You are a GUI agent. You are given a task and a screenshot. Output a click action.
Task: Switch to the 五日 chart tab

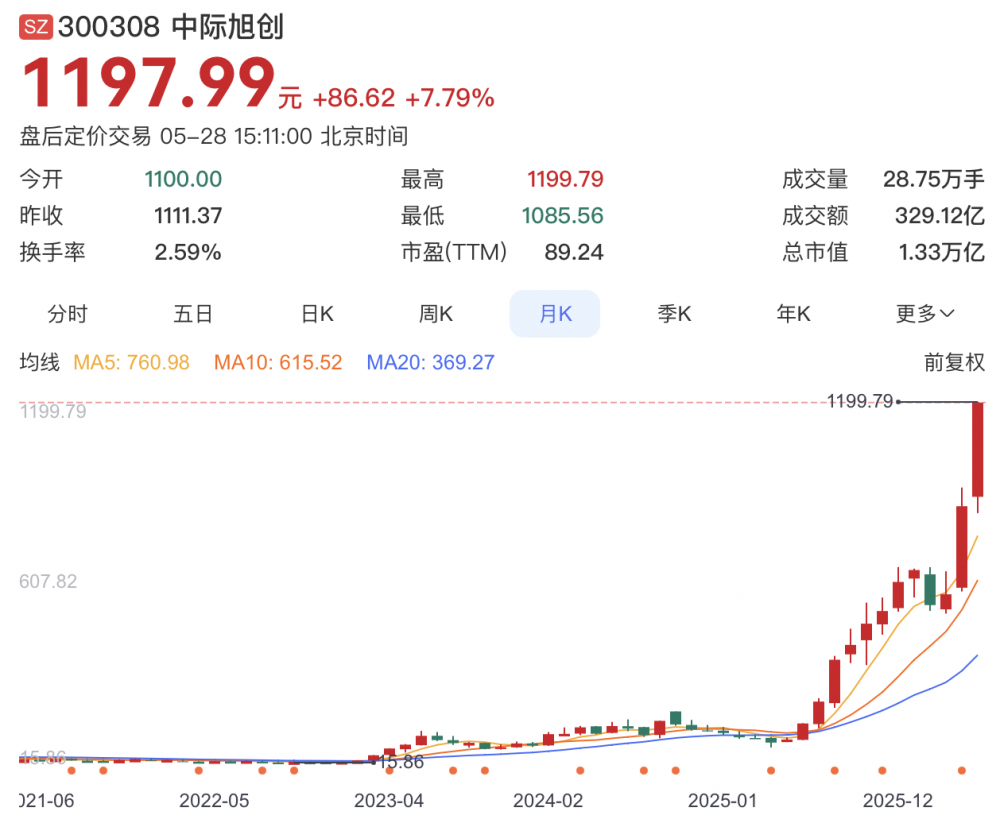coord(193,314)
